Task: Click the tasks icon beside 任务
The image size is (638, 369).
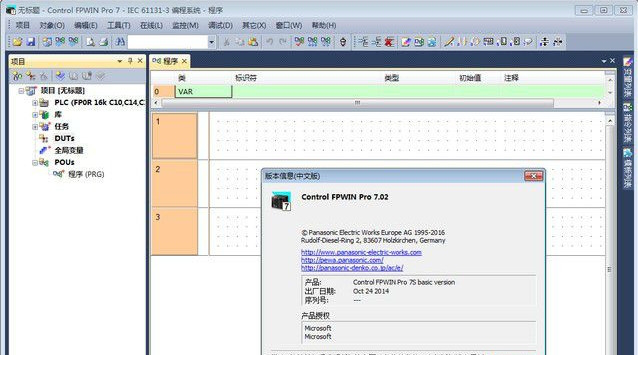Action: (45, 127)
